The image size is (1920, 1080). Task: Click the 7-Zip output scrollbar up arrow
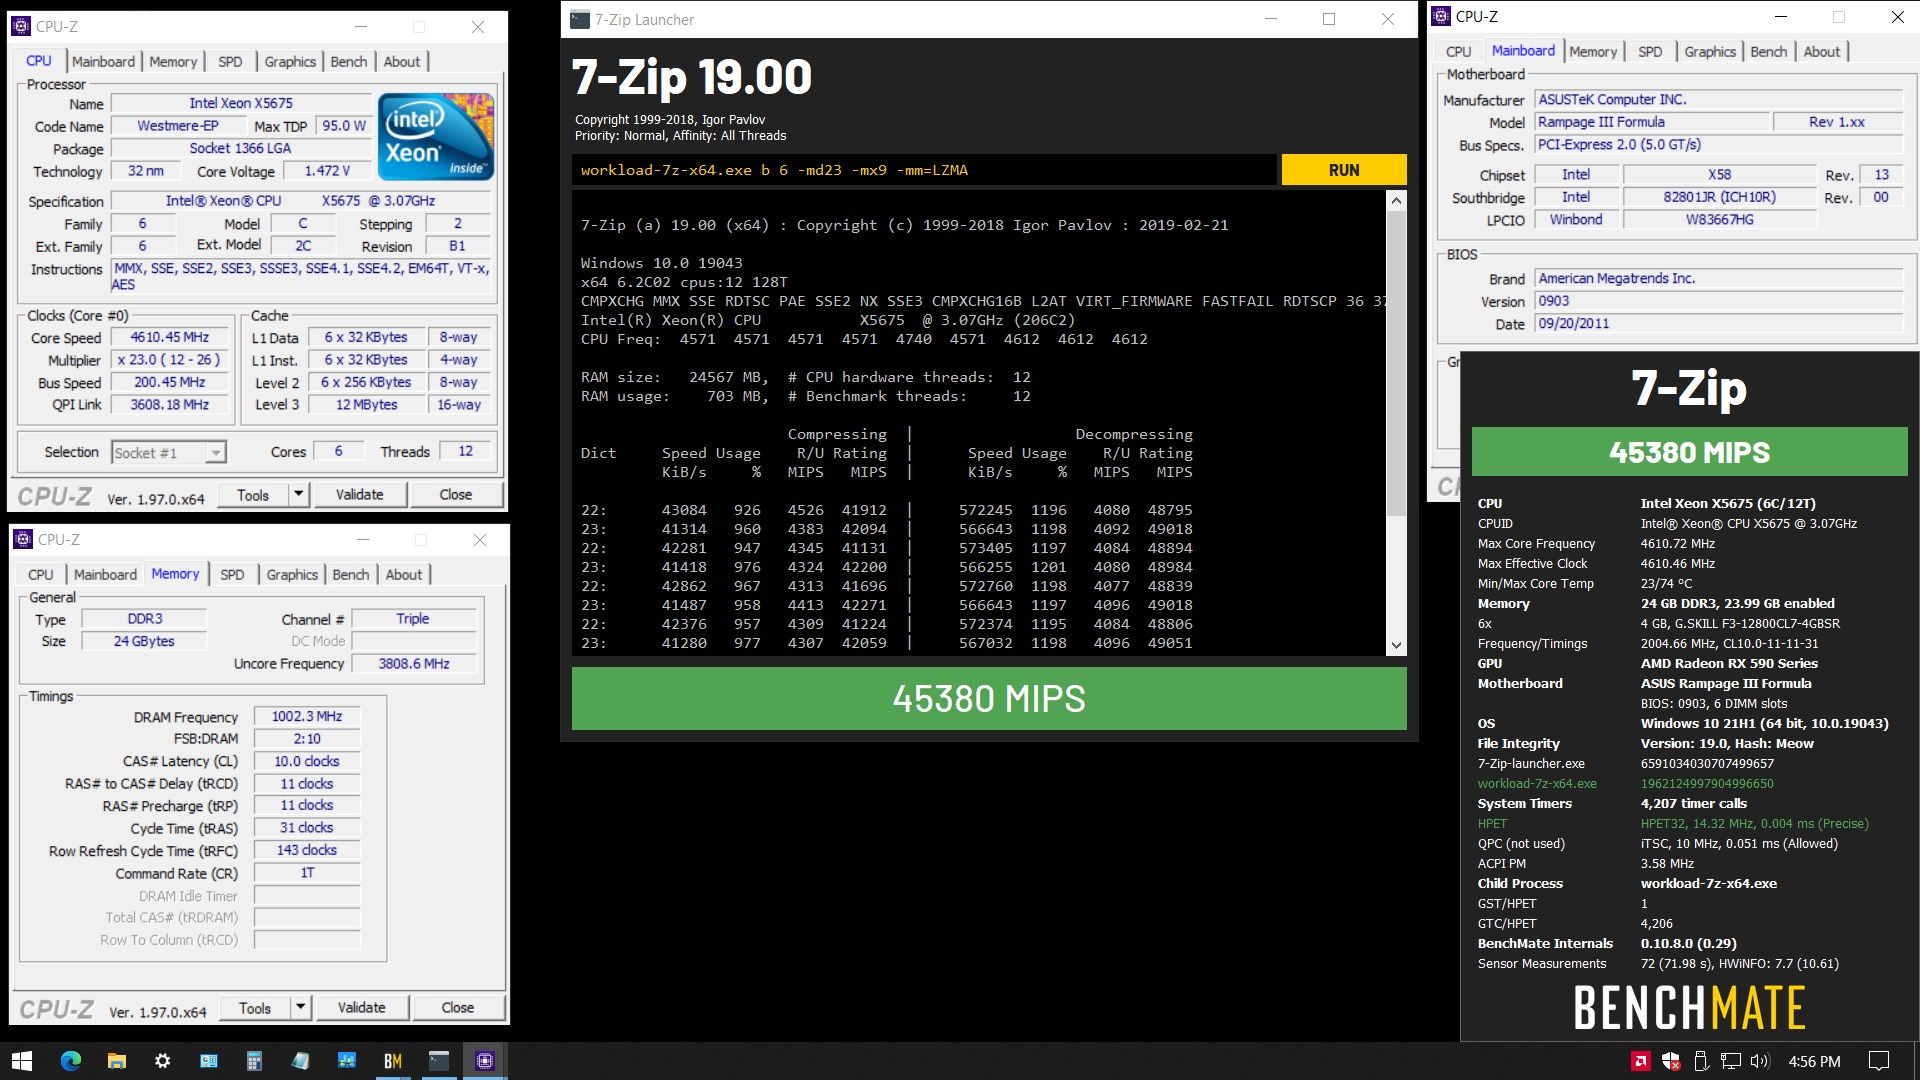click(1396, 200)
